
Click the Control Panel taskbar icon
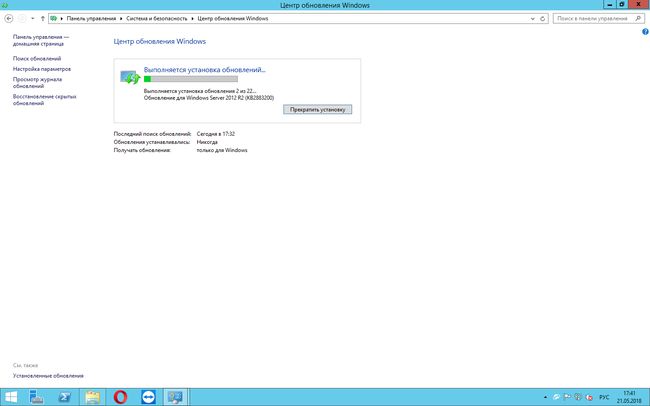pyautogui.click(x=176, y=397)
